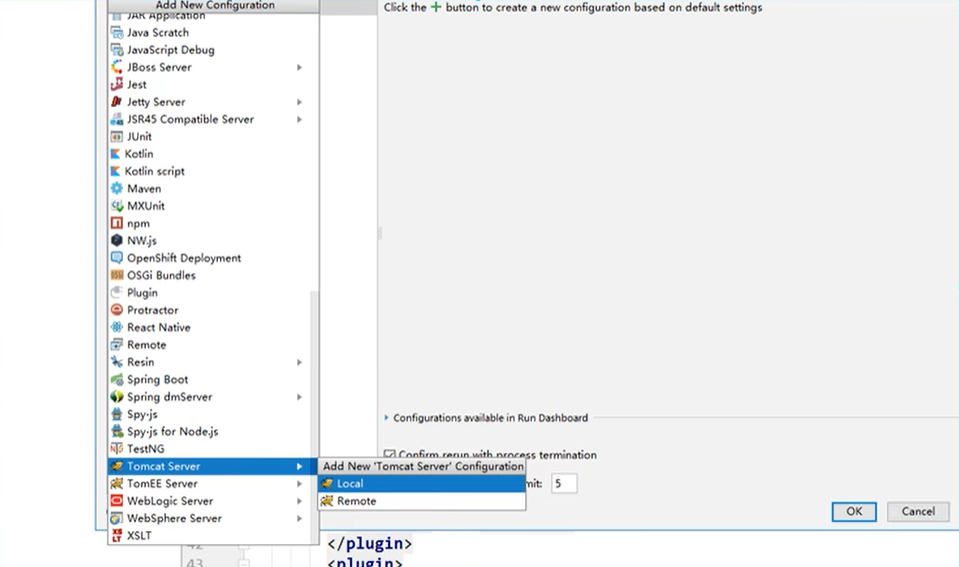
Task: Dismiss dialog with Cancel button
Action: [918, 511]
